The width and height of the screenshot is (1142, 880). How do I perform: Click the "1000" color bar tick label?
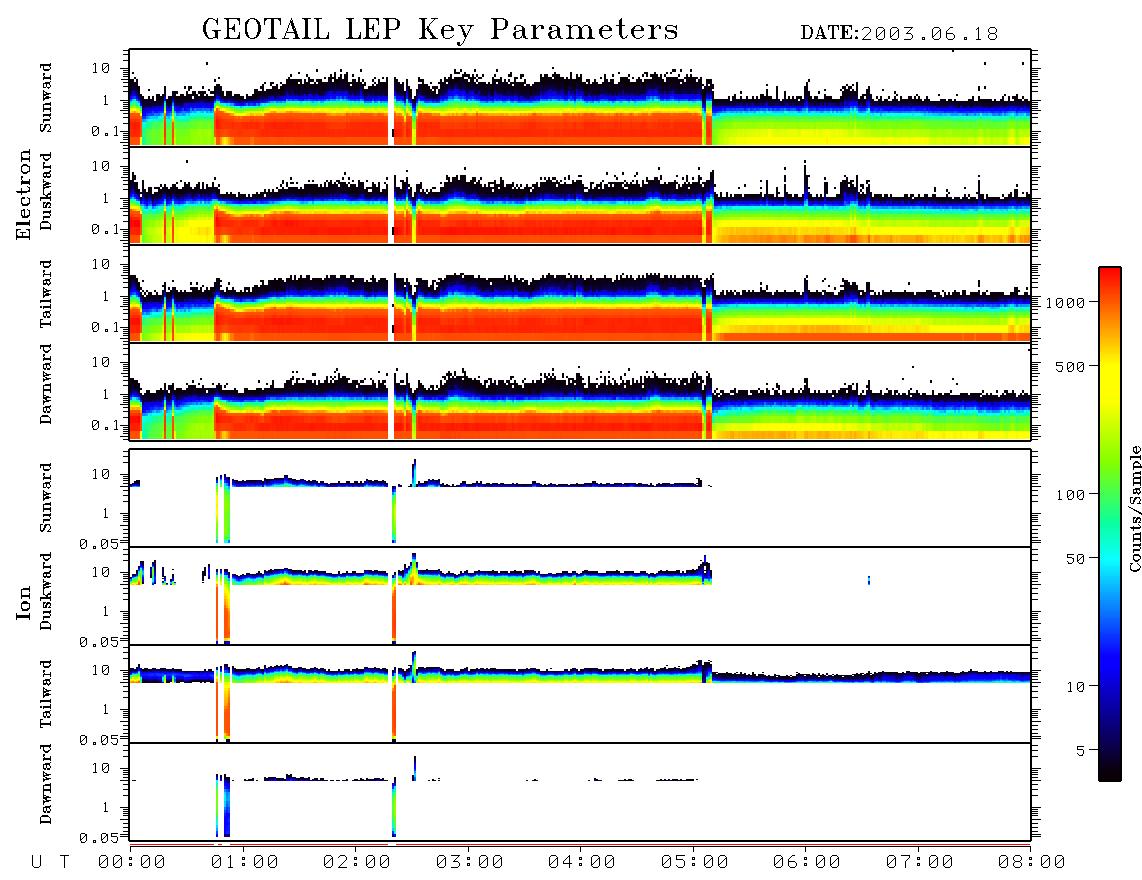(x=1066, y=302)
